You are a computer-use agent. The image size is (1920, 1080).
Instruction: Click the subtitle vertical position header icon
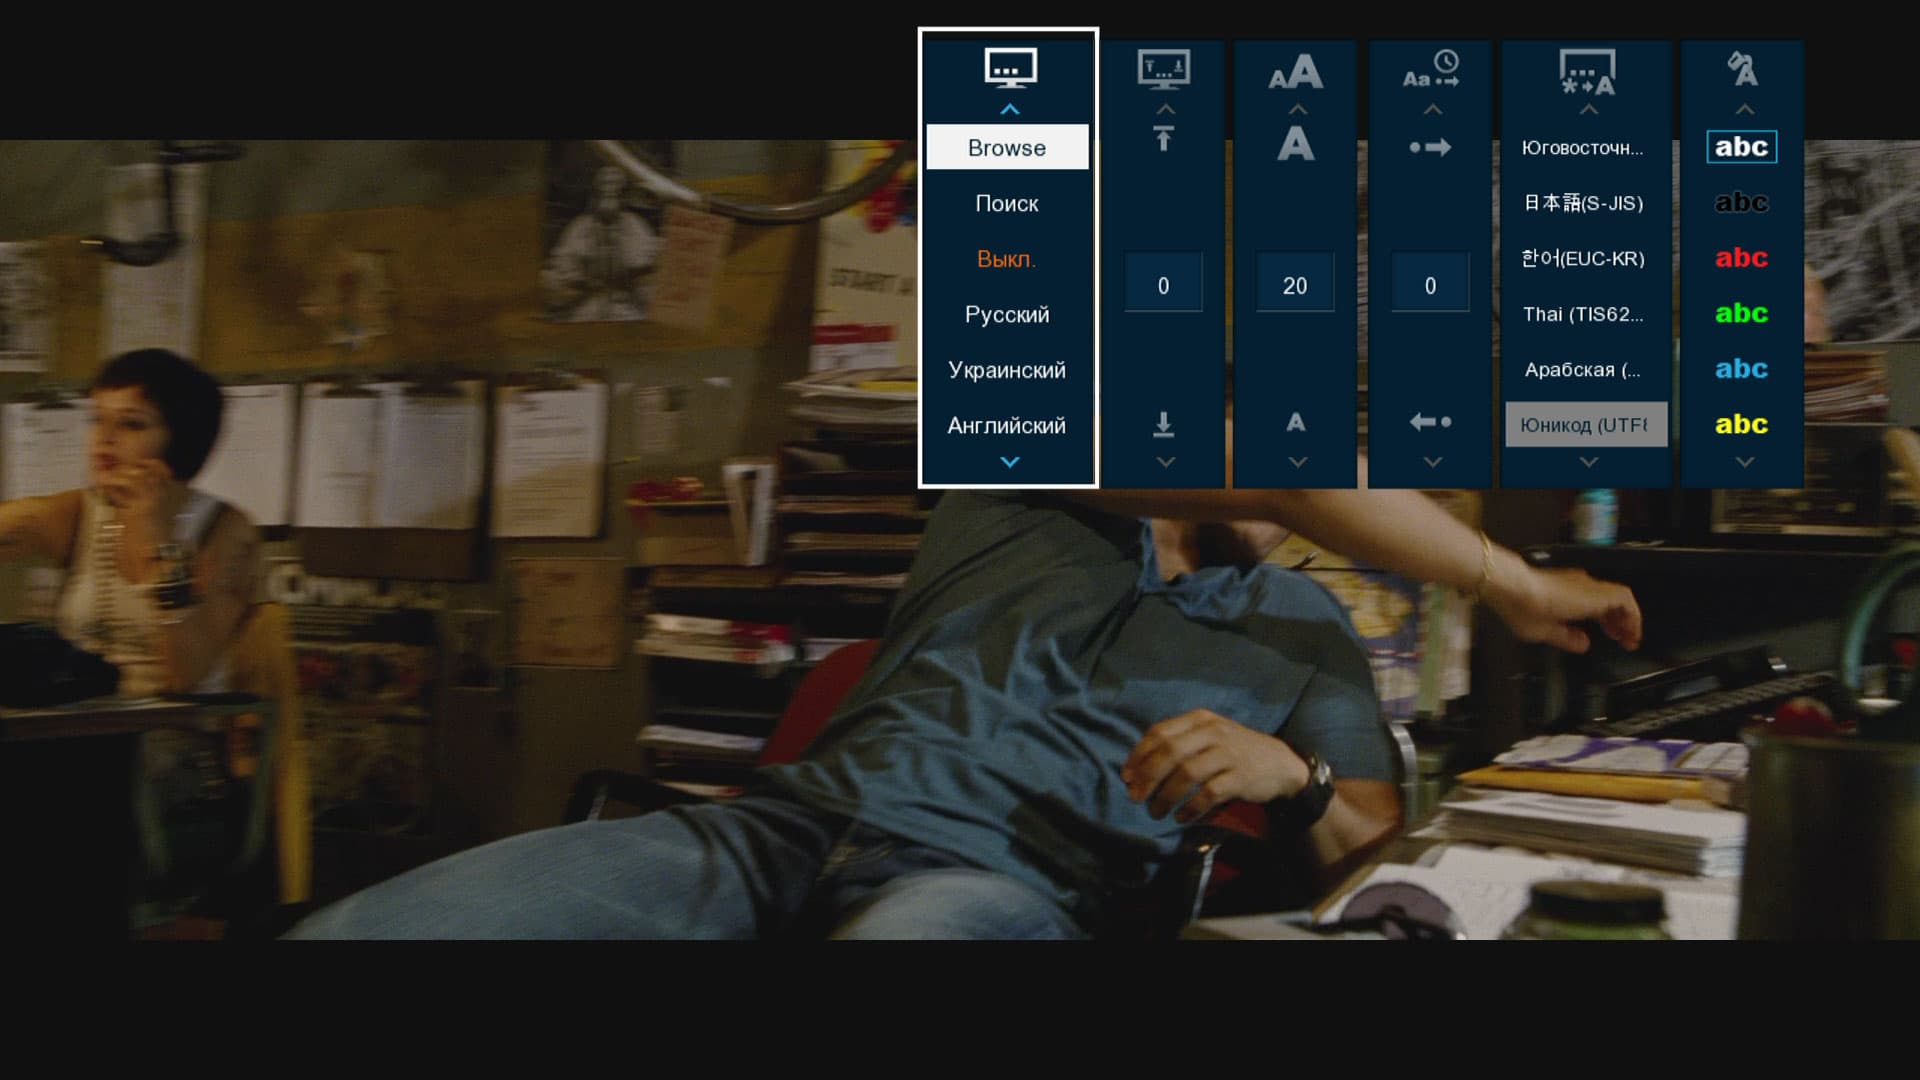[x=1163, y=70]
